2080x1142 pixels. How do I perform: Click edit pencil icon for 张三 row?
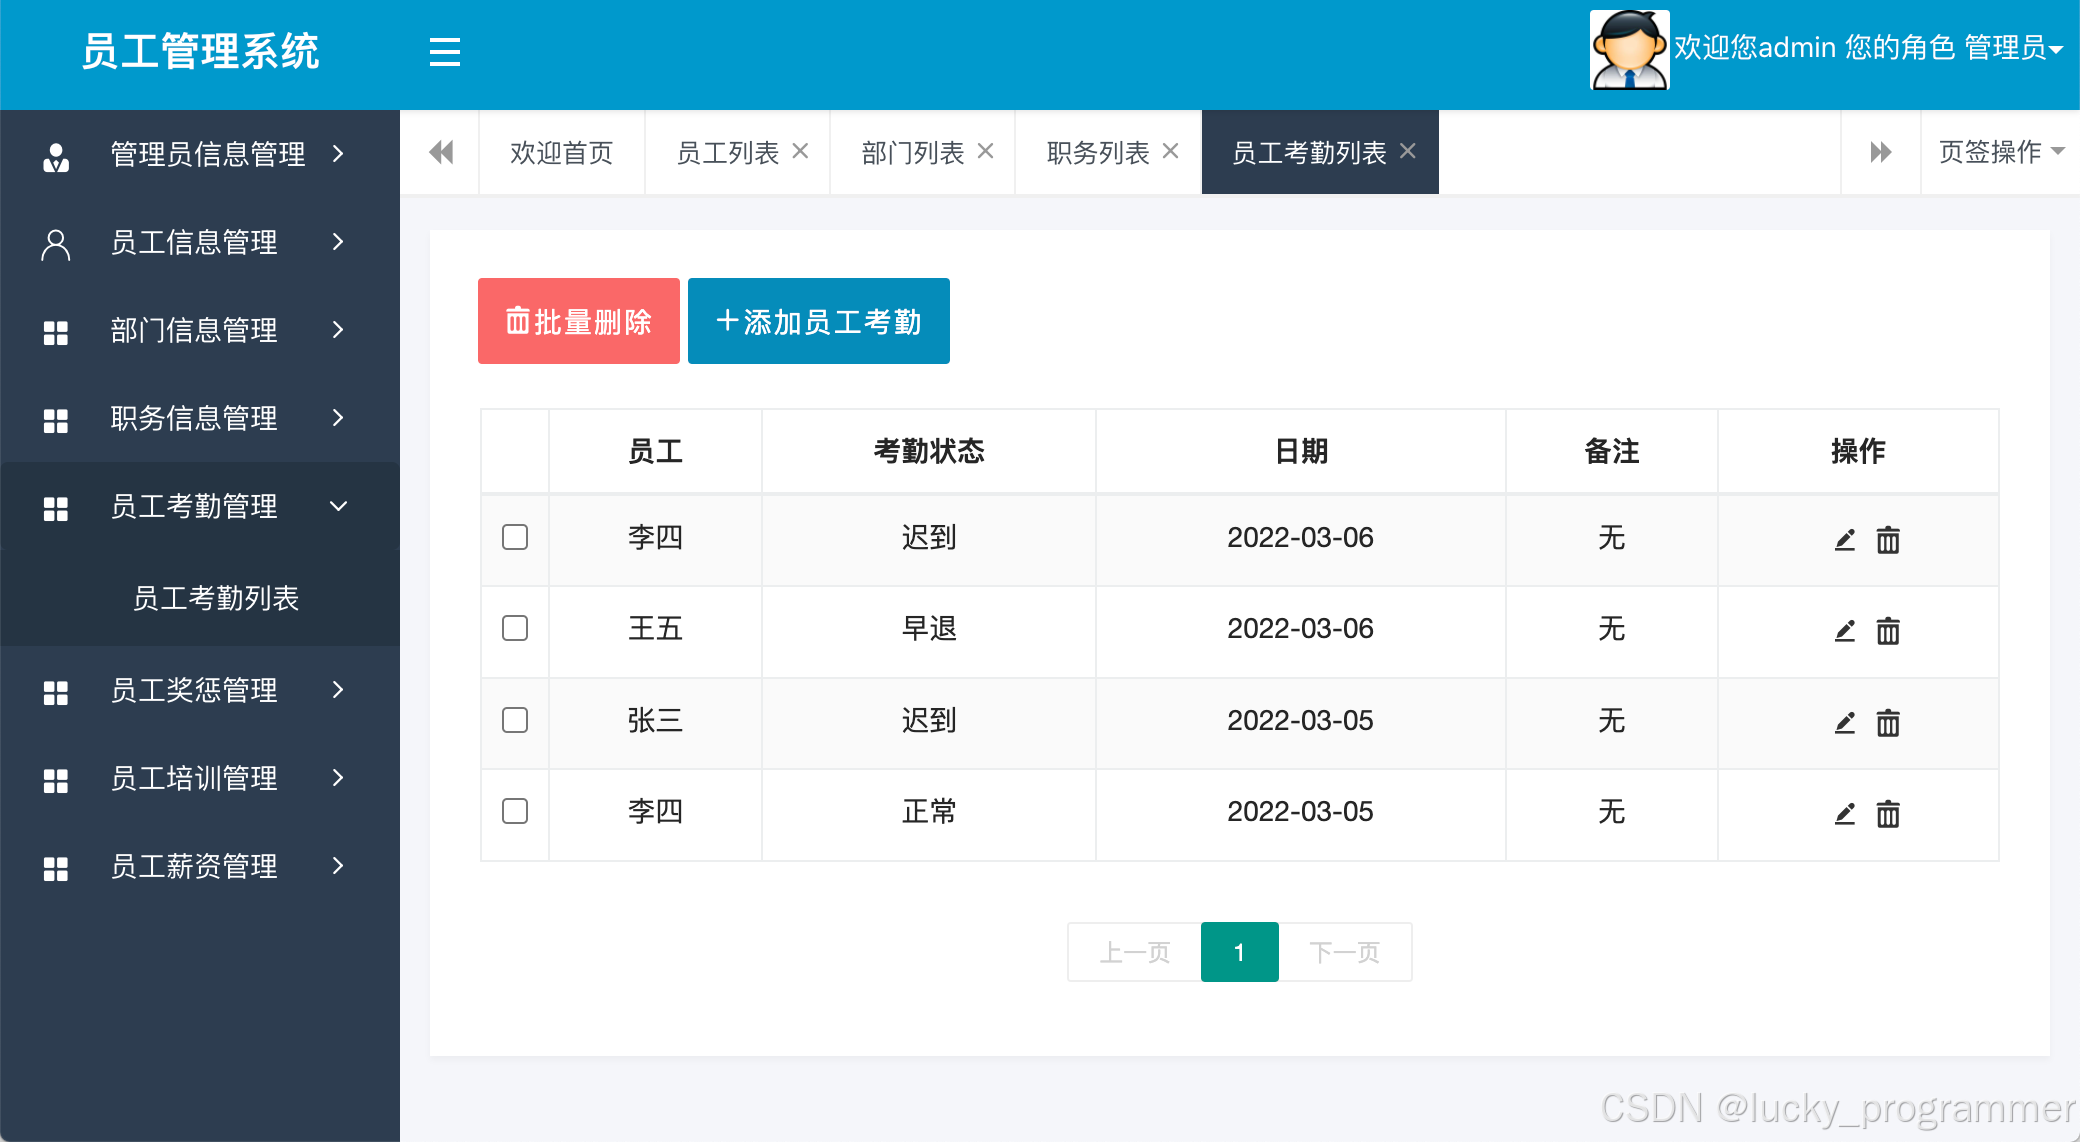click(x=1845, y=722)
